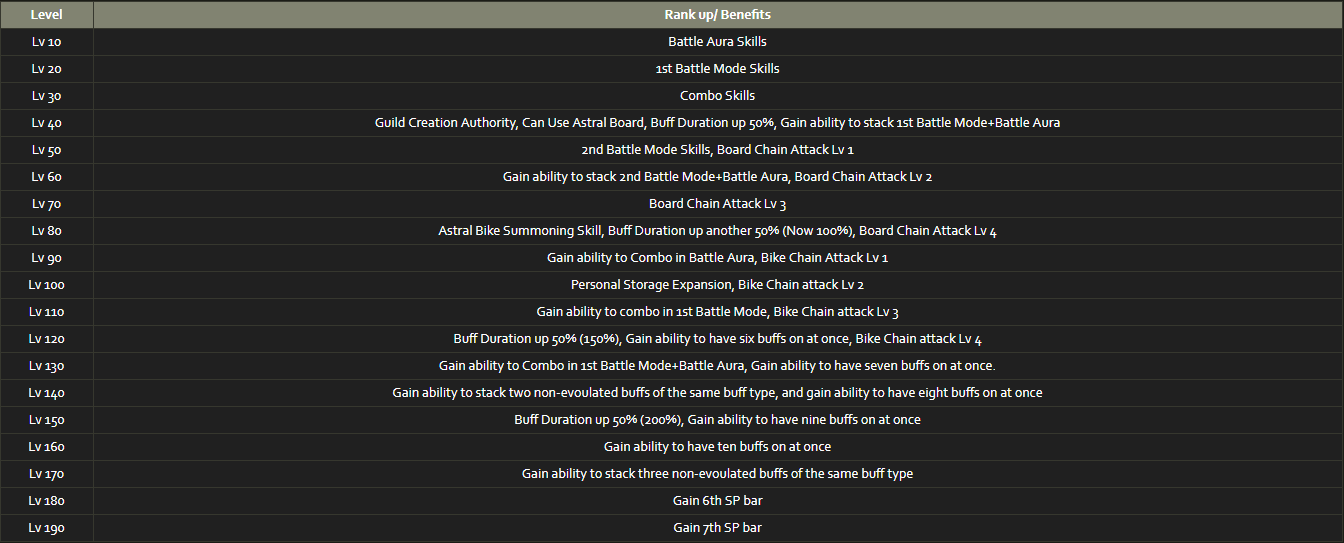The image size is (1344, 543).
Task: Click the Rank up/ Benefits column header
Action: point(717,15)
